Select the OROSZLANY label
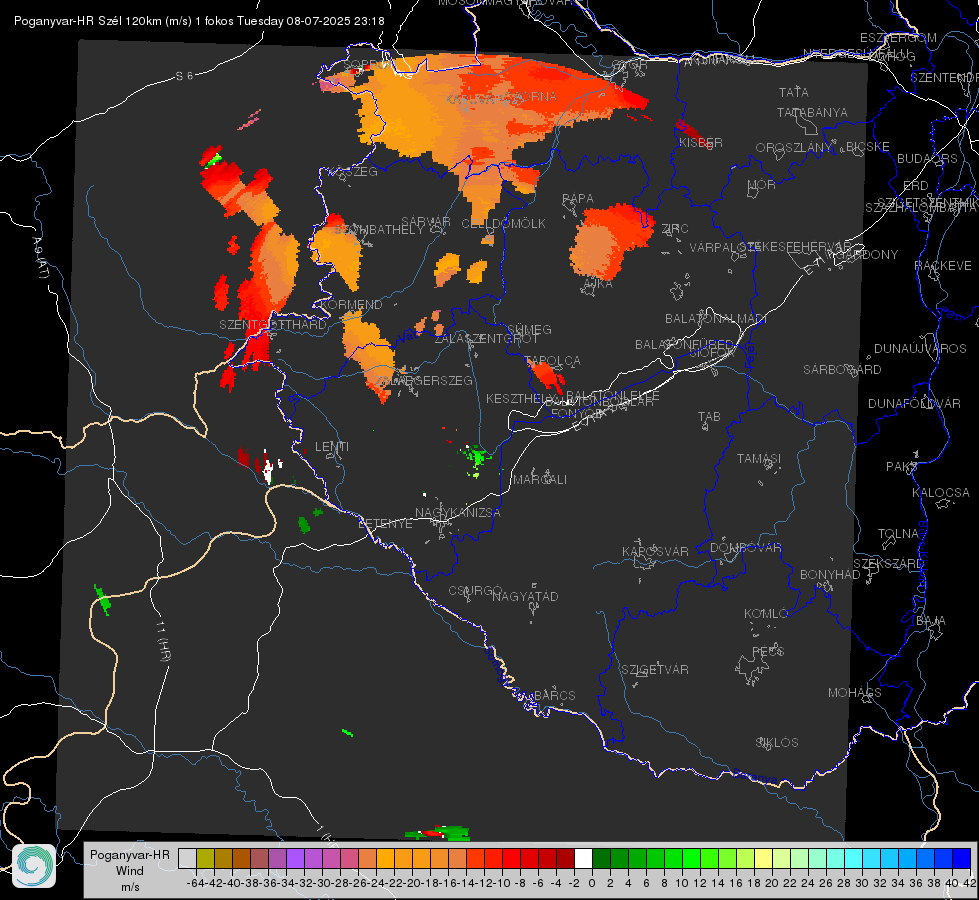979x900 pixels. (x=794, y=148)
